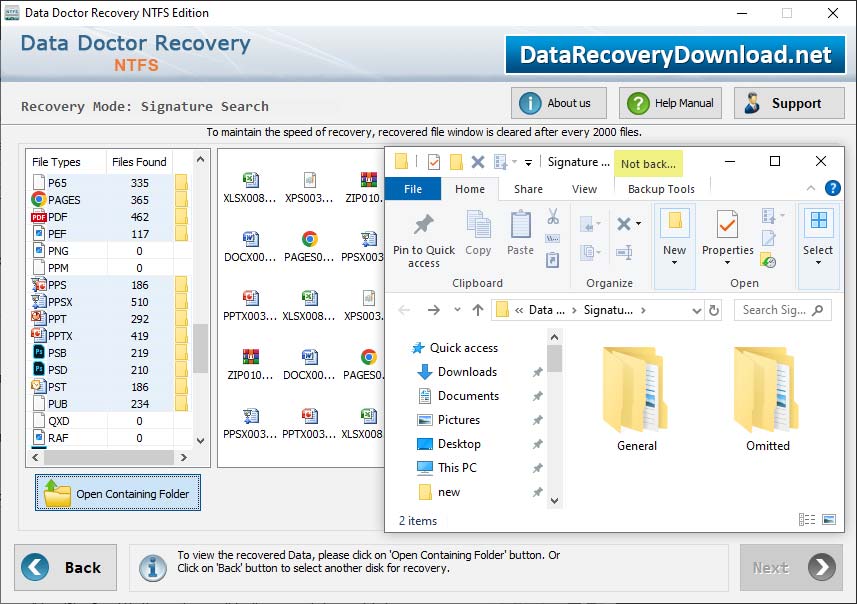Image resolution: width=857 pixels, height=604 pixels.
Task: Click the Copy ribbon button
Action: click(x=478, y=234)
